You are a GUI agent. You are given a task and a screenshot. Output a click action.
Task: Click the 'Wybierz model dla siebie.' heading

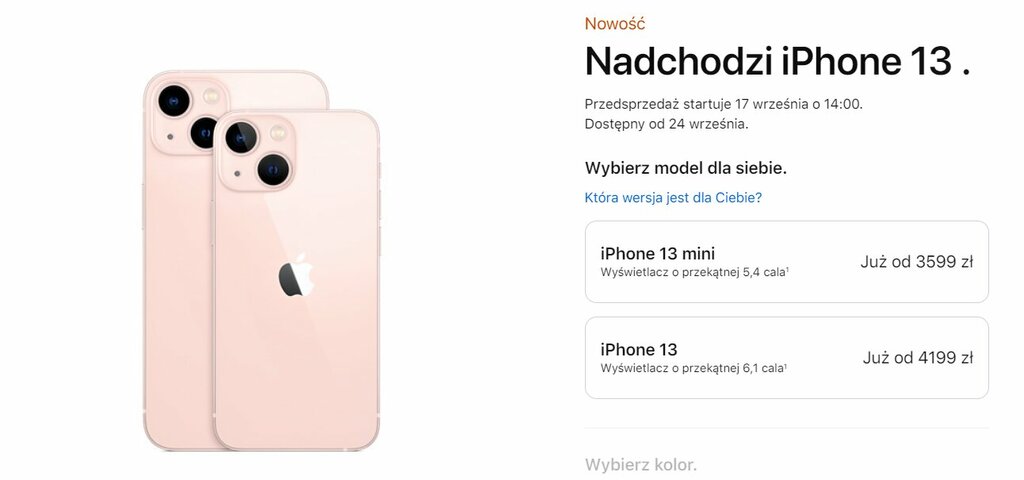pyautogui.click(x=686, y=168)
